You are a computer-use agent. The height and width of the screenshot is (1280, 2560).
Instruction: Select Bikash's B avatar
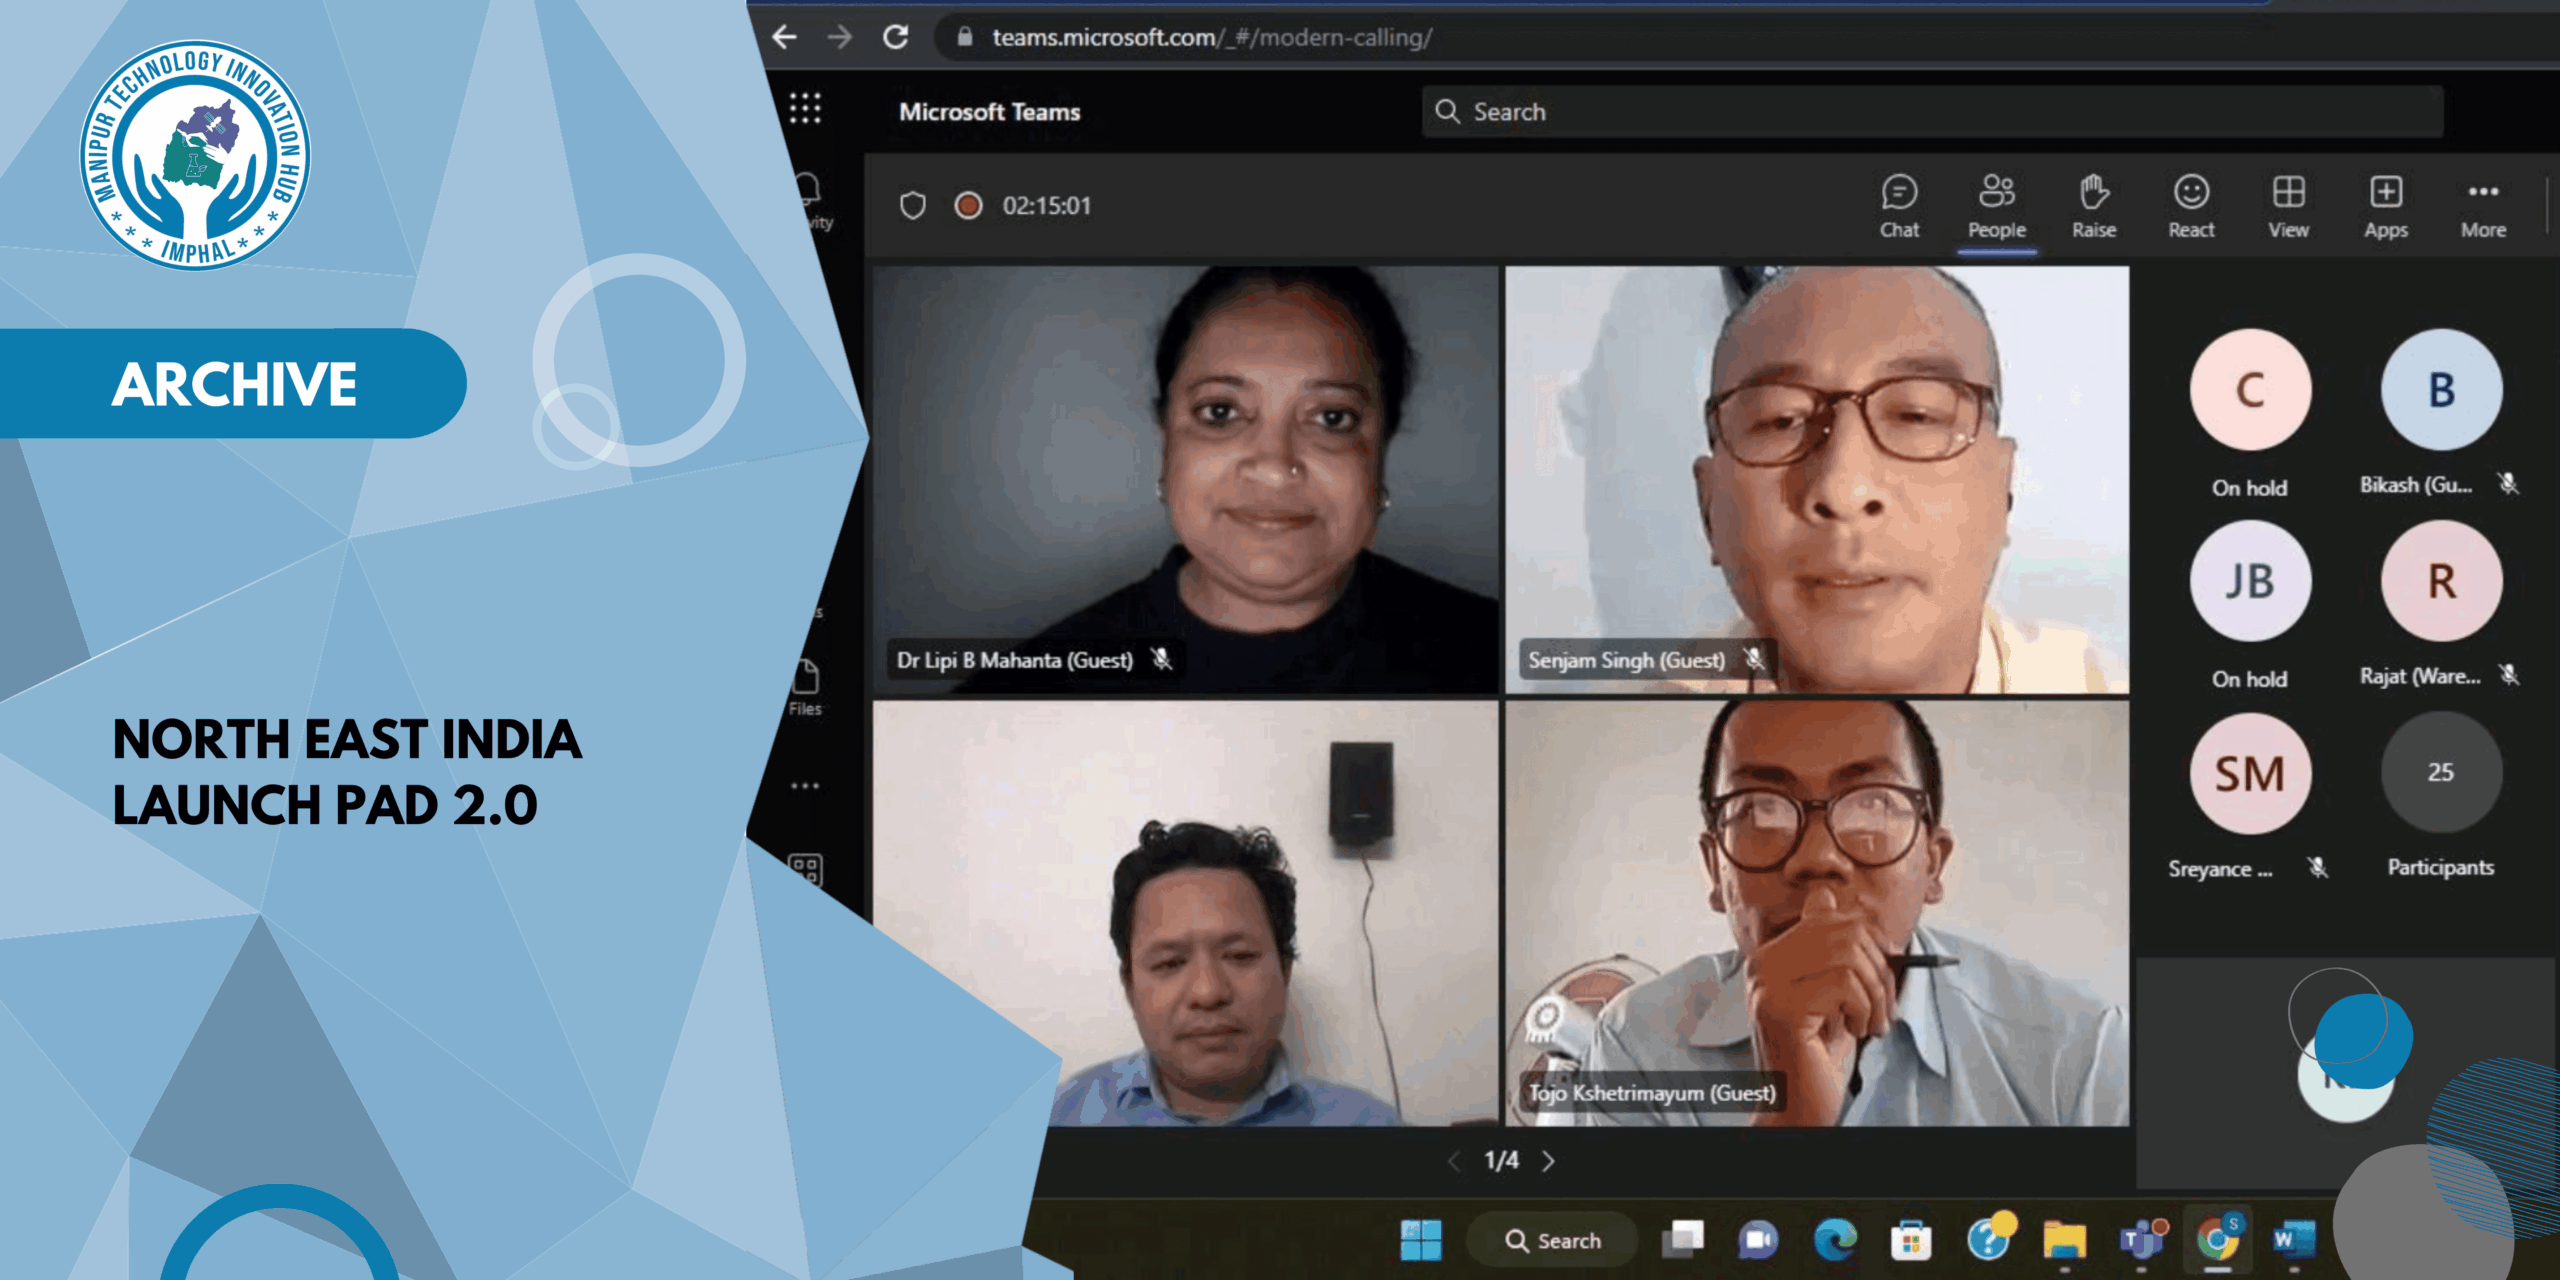tap(2441, 390)
